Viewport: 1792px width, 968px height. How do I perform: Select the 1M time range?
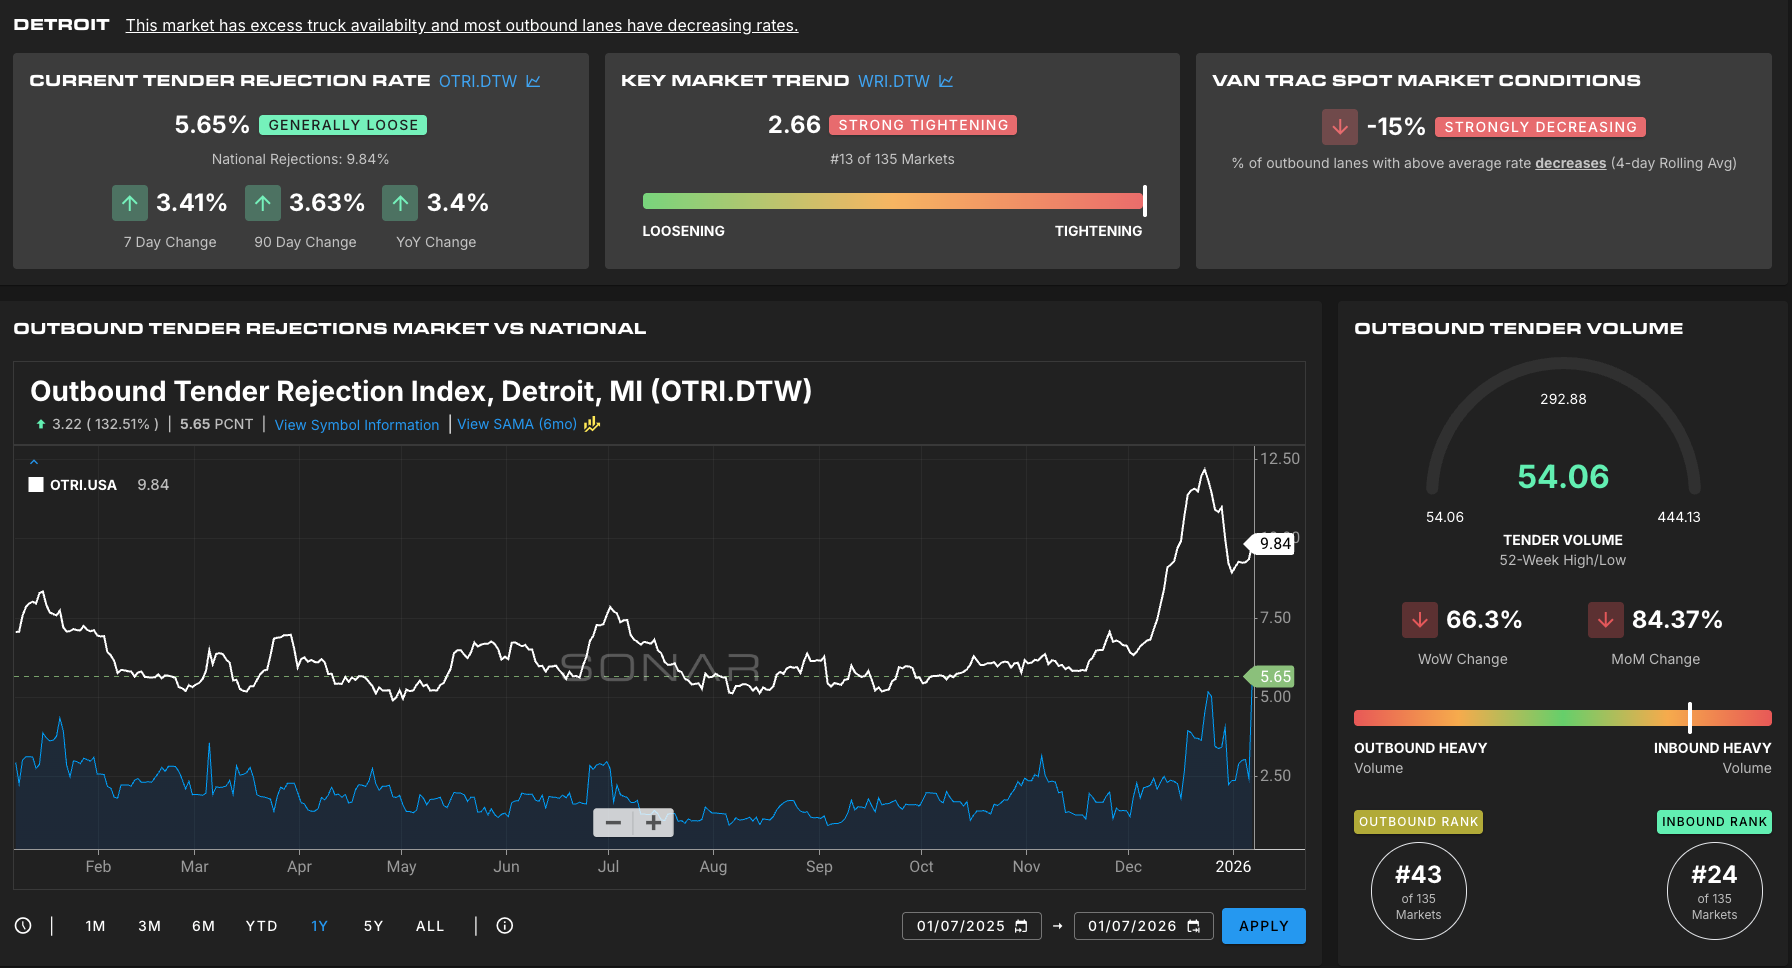tap(95, 926)
